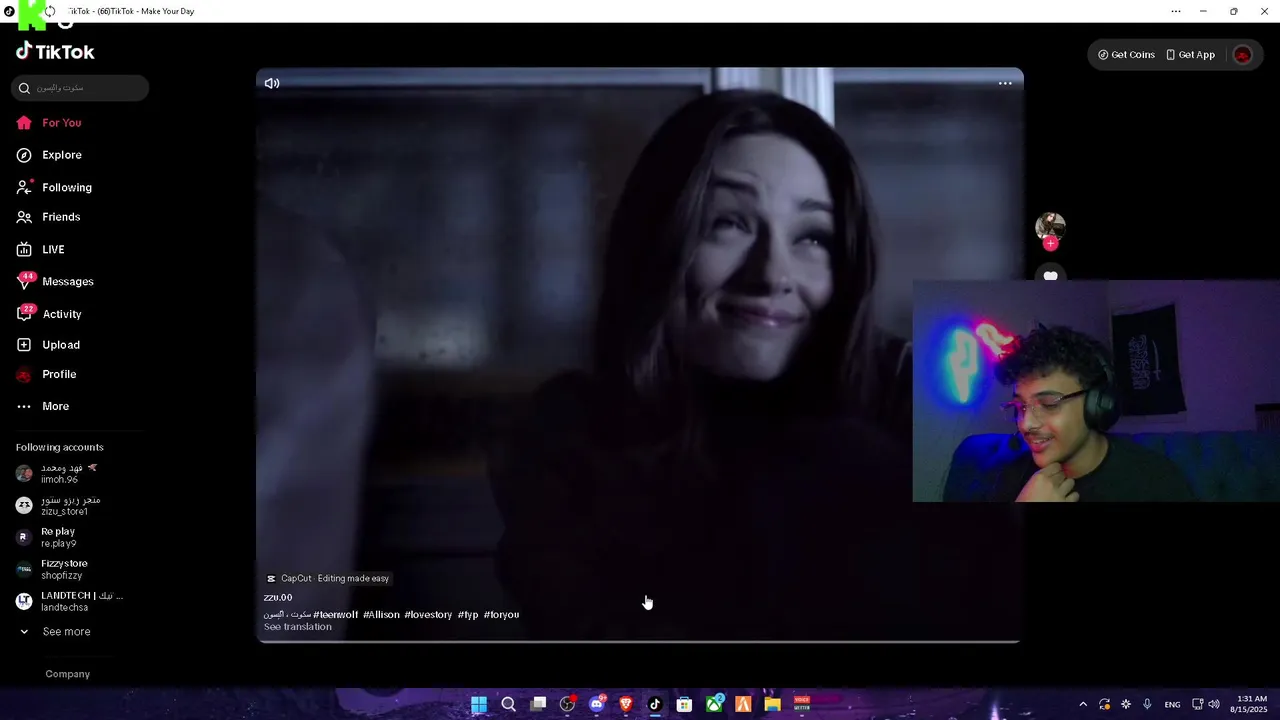The height and width of the screenshot is (720, 1280).
Task: Click the #Allison hashtag
Action: pyautogui.click(x=381, y=615)
